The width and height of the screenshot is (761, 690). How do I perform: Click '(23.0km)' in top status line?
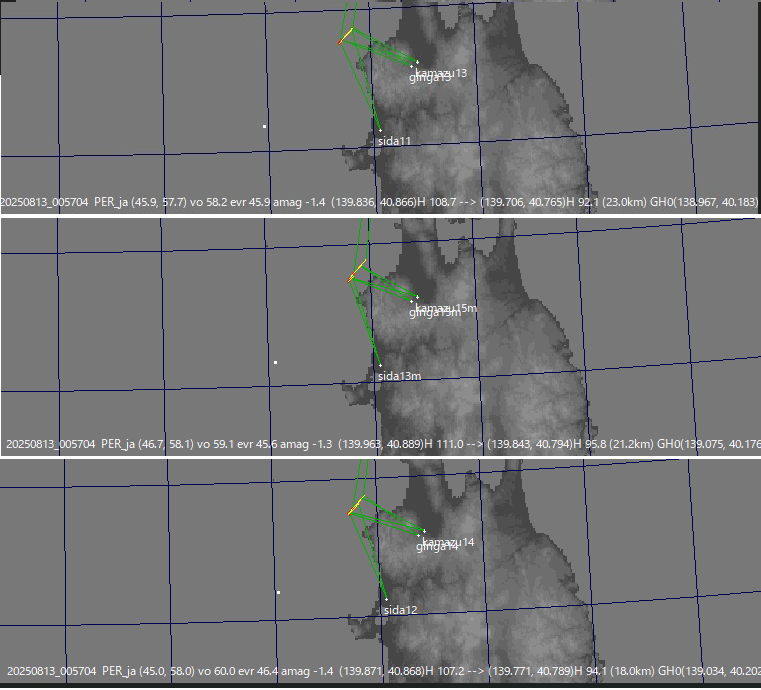coord(624,202)
